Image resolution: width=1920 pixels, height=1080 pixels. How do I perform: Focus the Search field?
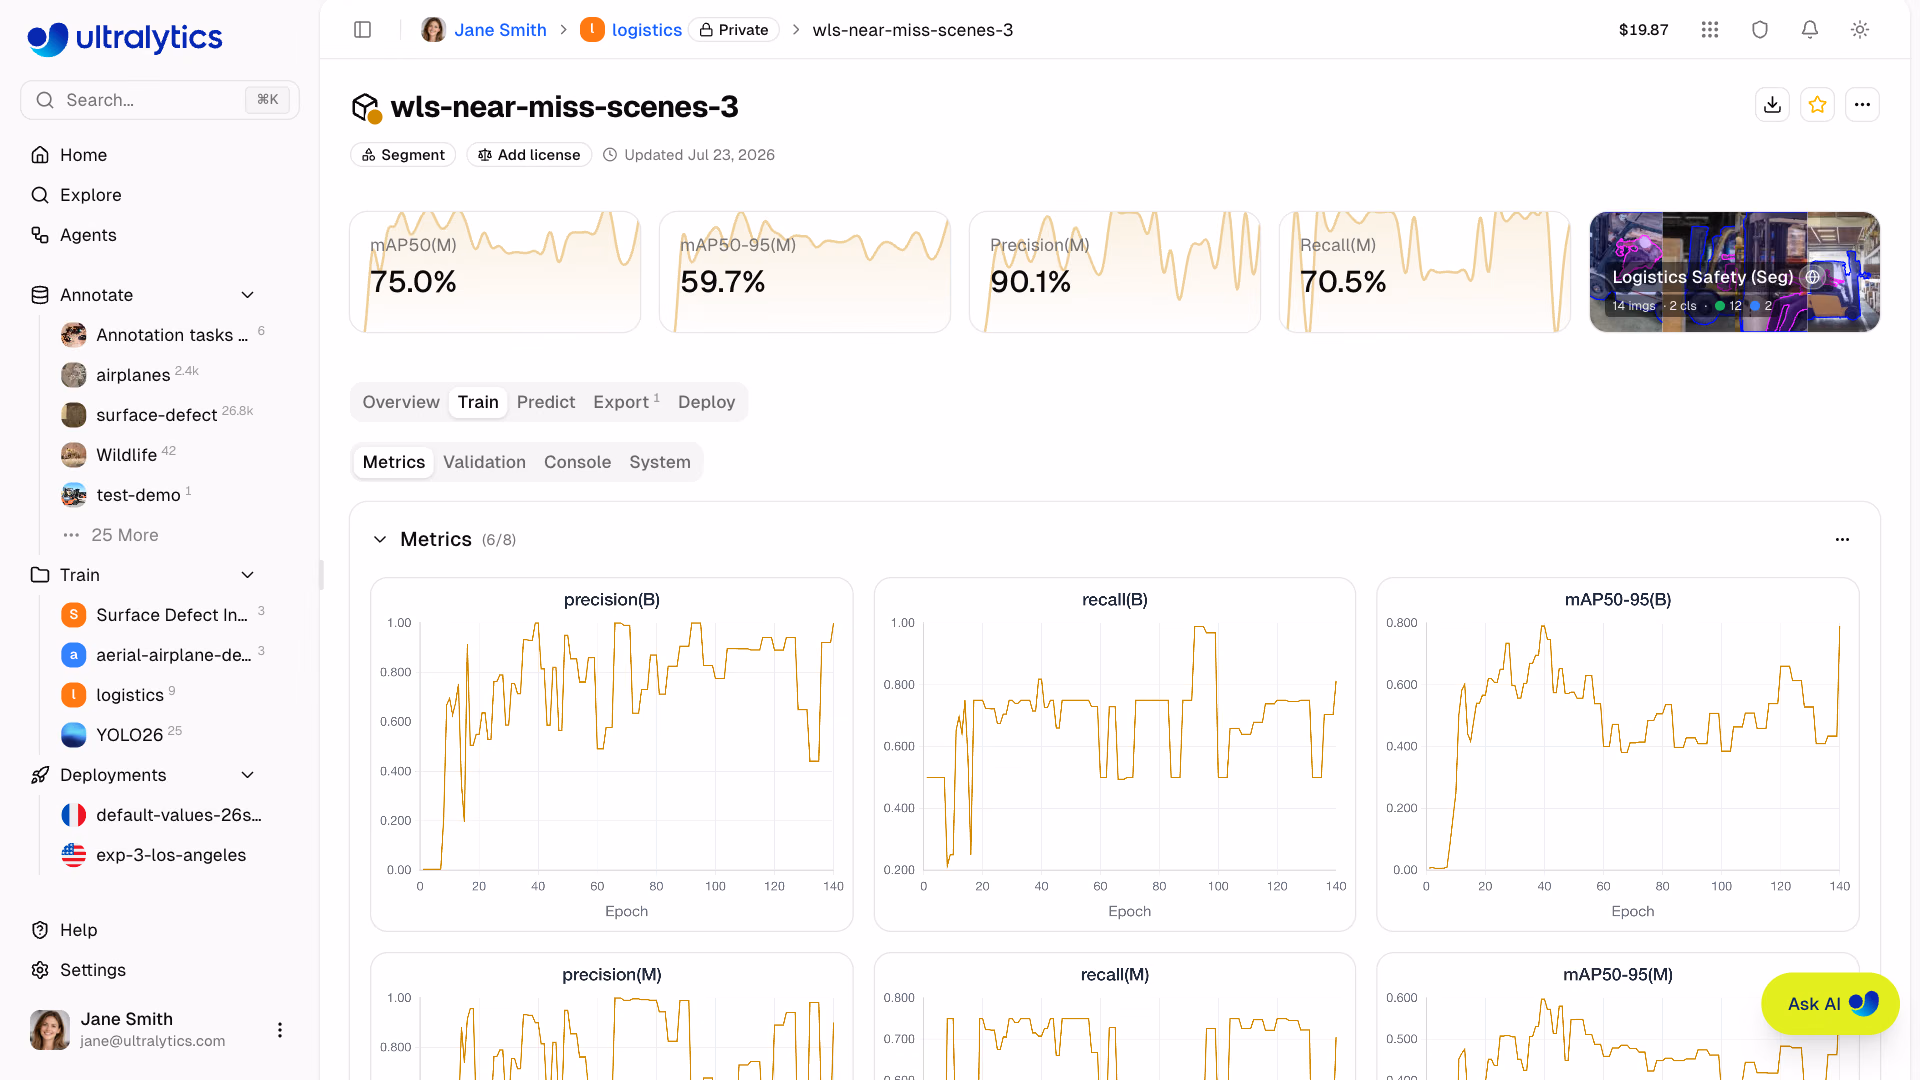pos(160,100)
